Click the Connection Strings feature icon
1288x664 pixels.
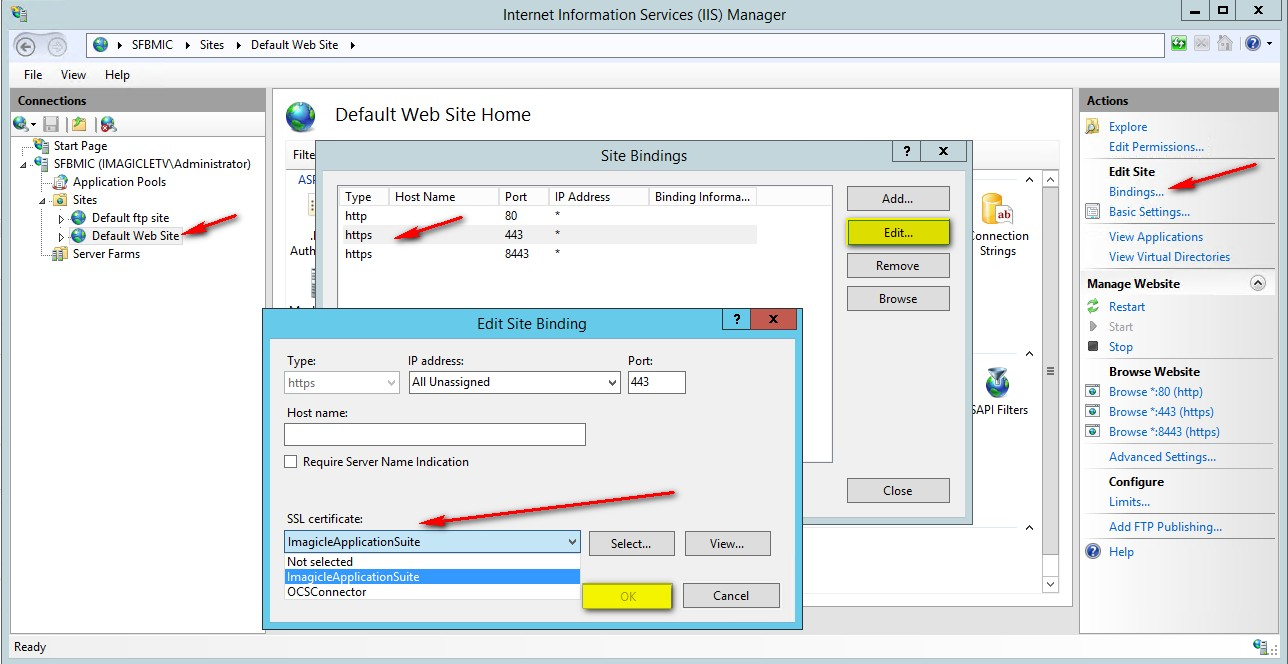(x=997, y=212)
